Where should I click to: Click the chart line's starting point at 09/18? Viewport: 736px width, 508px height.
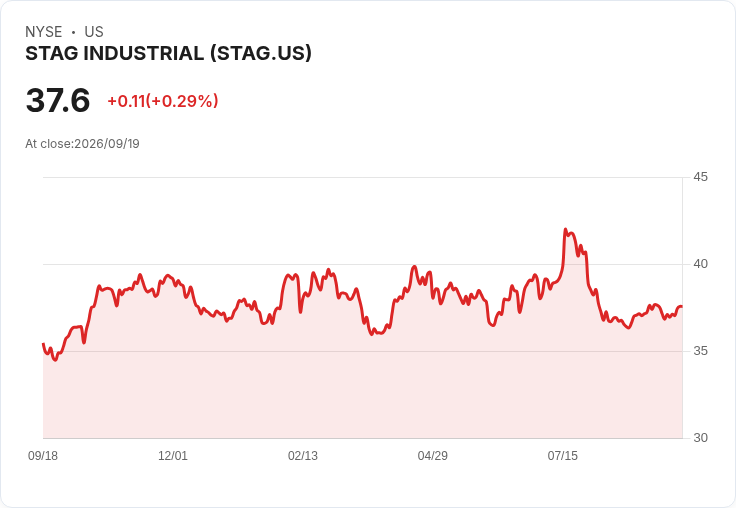tap(43, 344)
